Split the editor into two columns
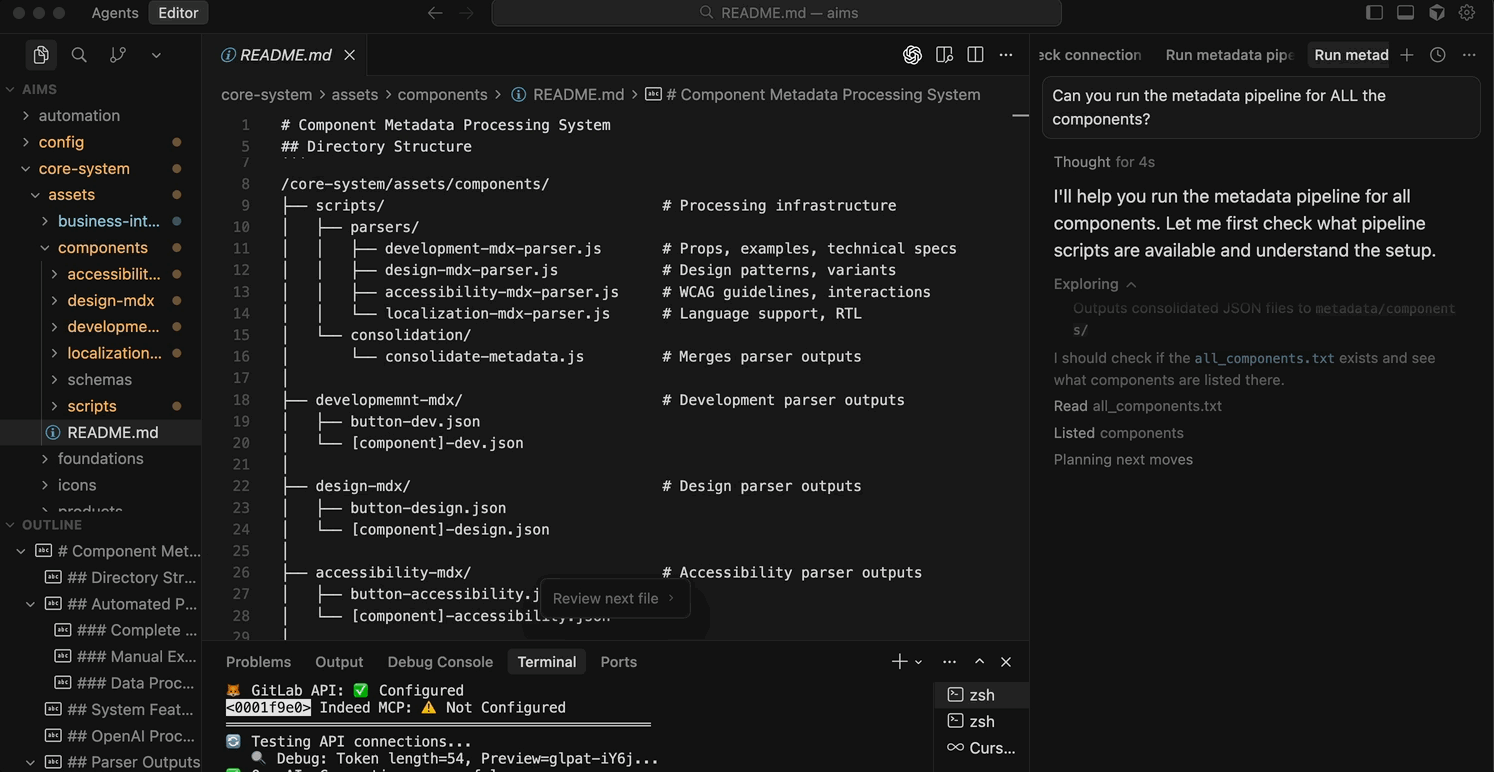1494x772 pixels. tap(975, 55)
